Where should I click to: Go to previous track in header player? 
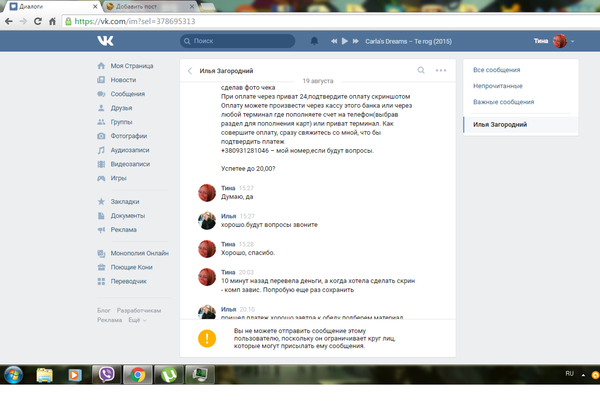[x=332, y=41]
